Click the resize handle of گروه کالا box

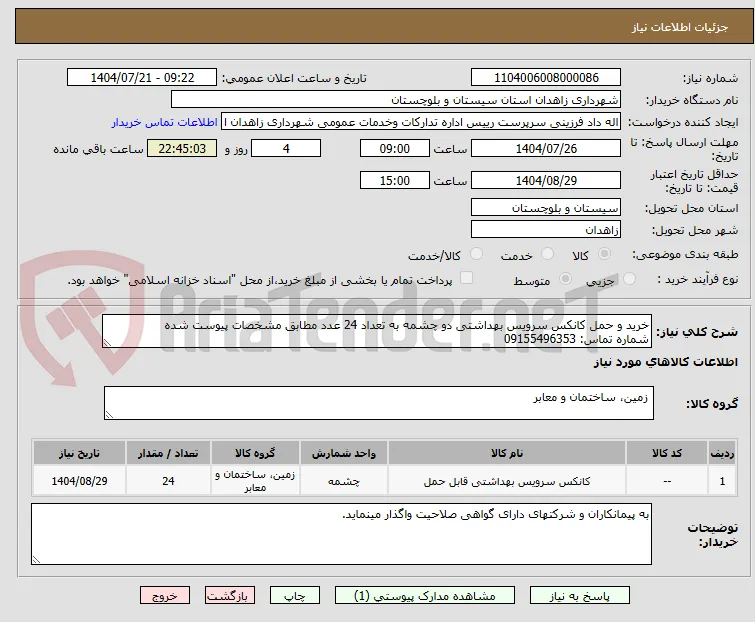[109, 415]
